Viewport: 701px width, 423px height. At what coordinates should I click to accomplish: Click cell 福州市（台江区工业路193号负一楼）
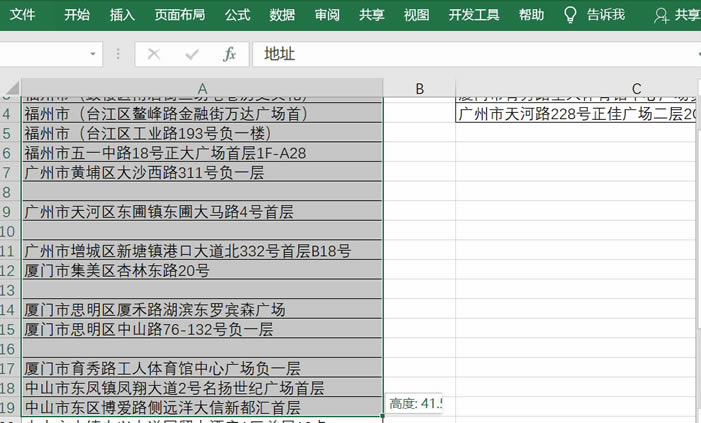click(202, 133)
